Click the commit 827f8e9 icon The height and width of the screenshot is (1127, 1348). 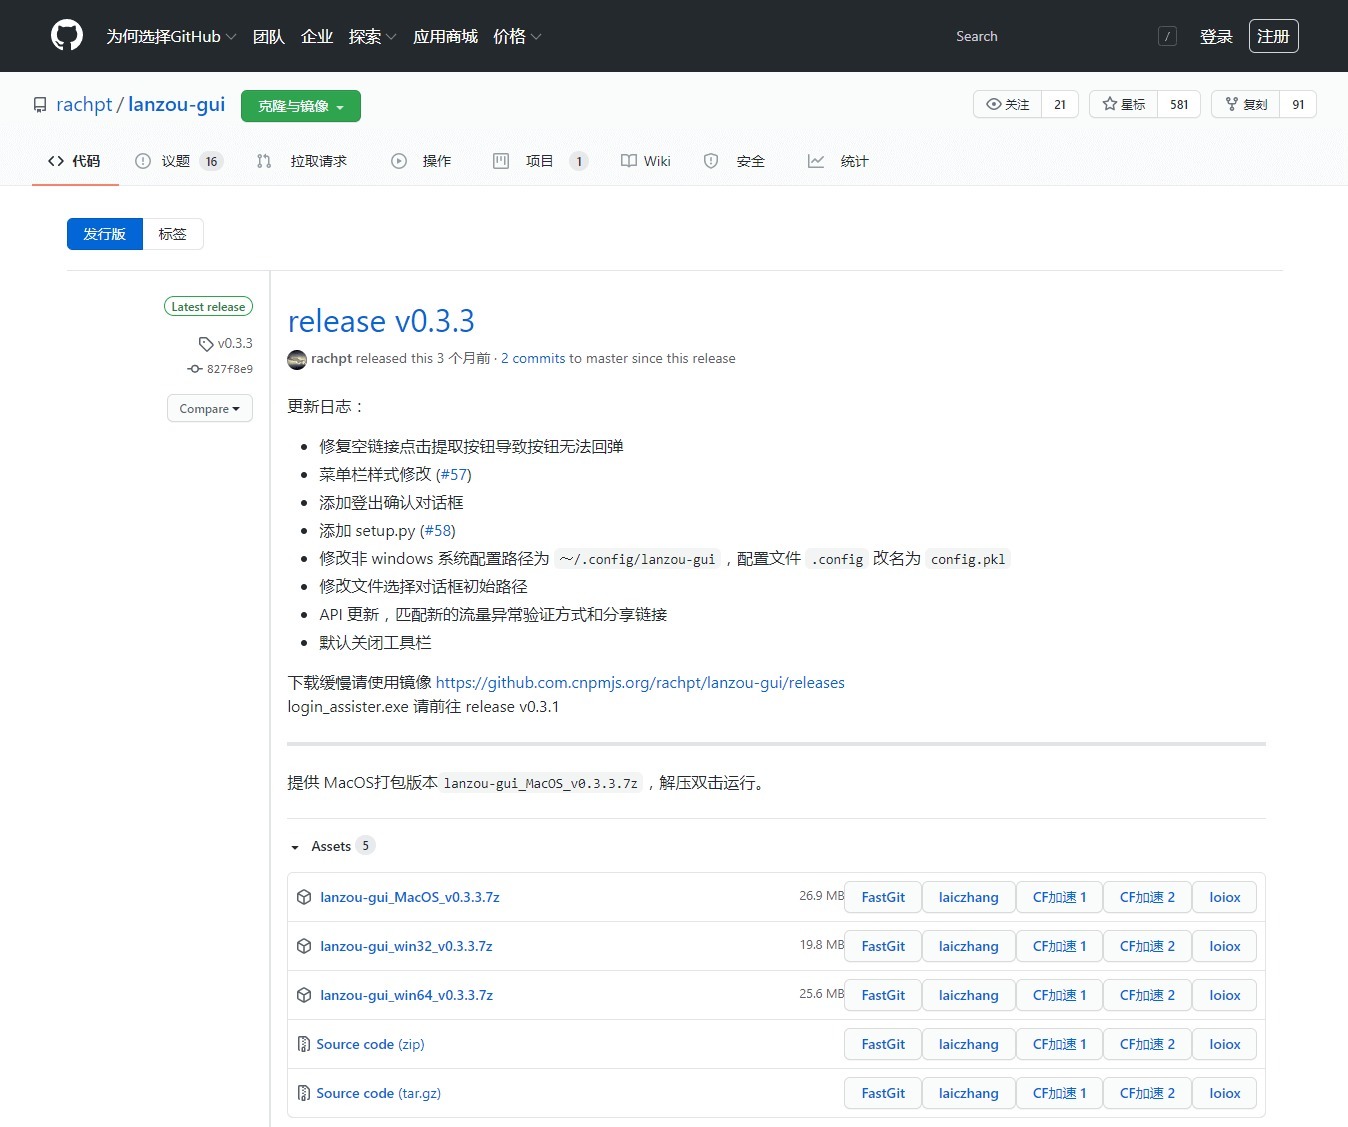195,369
